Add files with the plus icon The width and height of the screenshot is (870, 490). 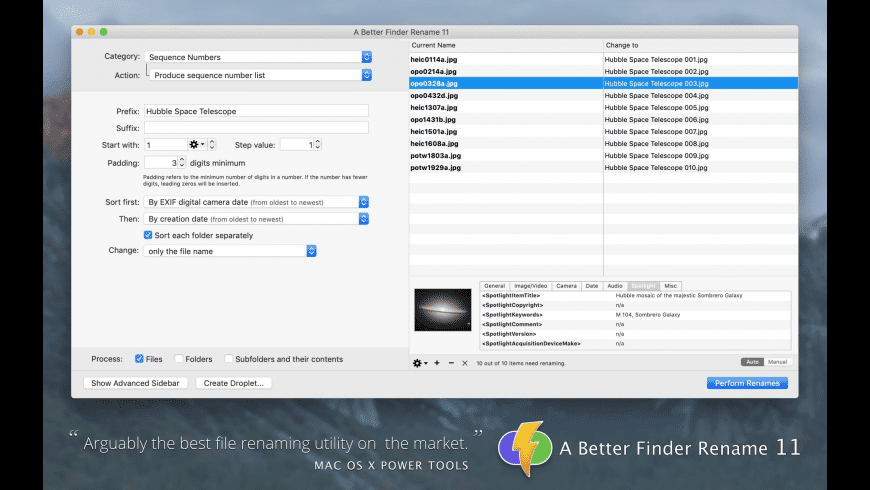437,363
